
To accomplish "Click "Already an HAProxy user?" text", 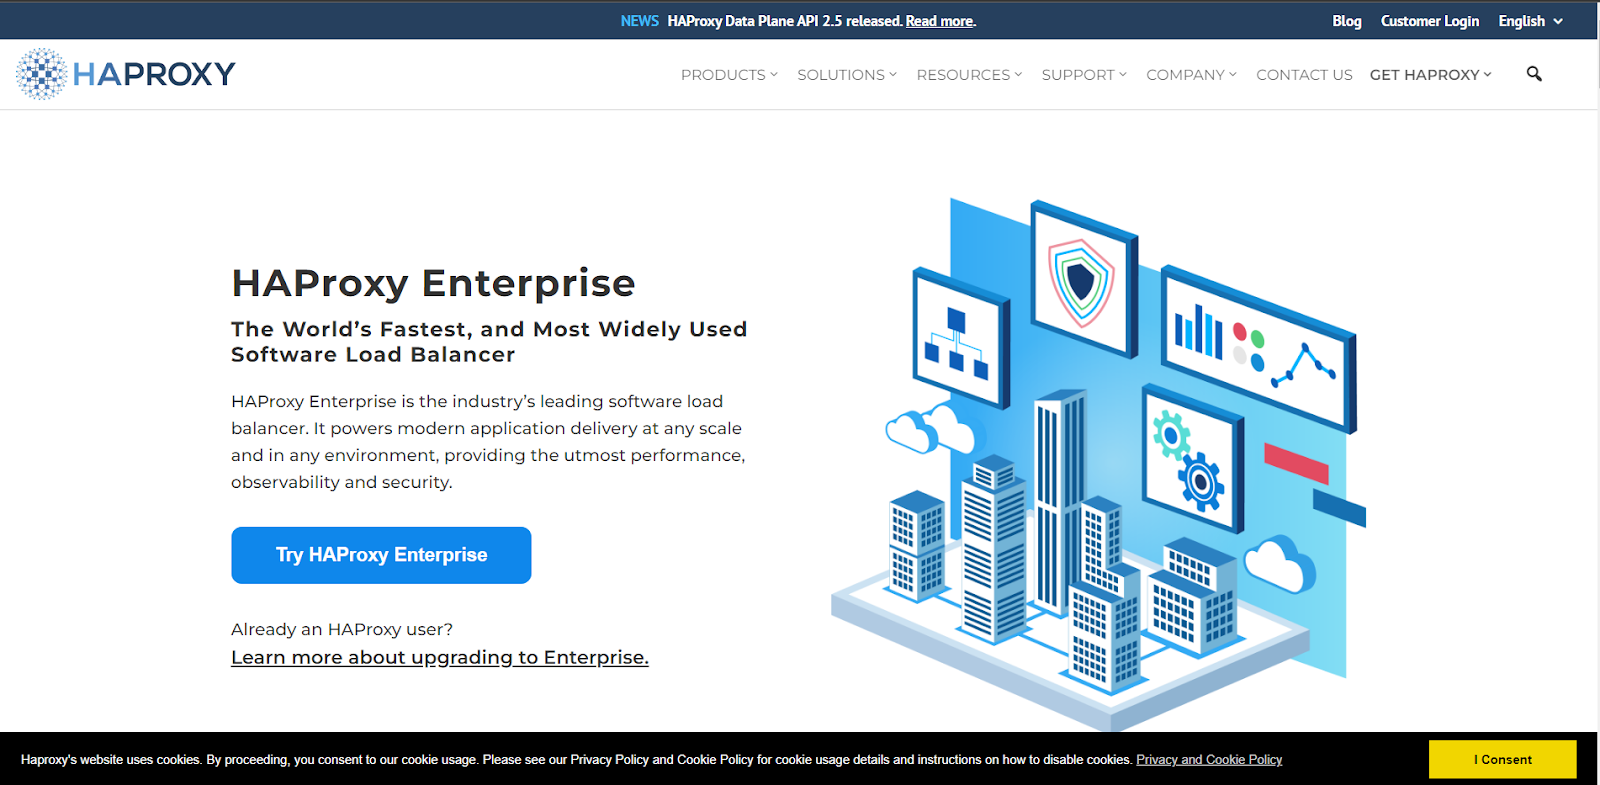I will (x=342, y=629).
